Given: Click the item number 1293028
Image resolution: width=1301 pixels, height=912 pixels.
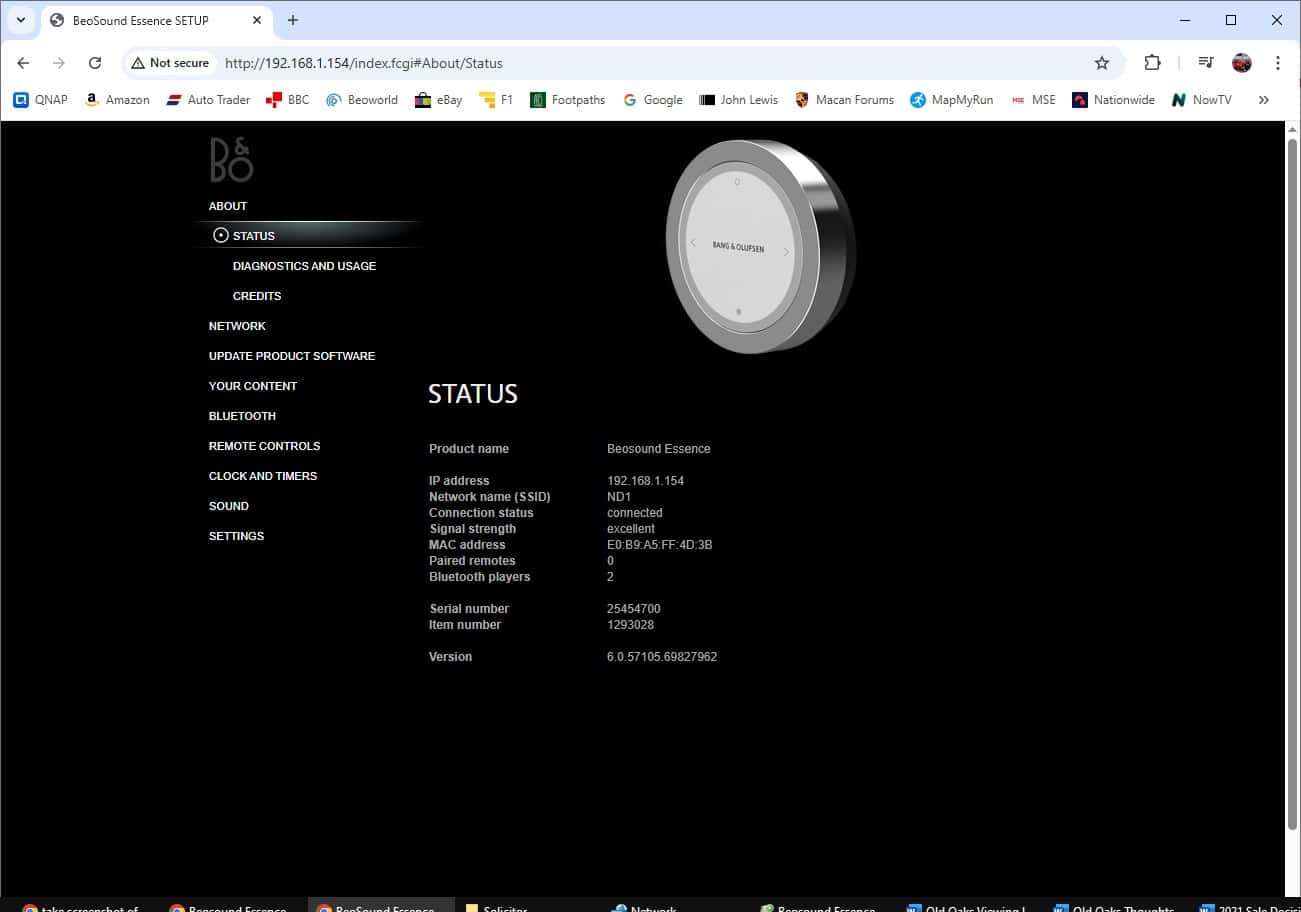Looking at the screenshot, I should tap(631, 625).
